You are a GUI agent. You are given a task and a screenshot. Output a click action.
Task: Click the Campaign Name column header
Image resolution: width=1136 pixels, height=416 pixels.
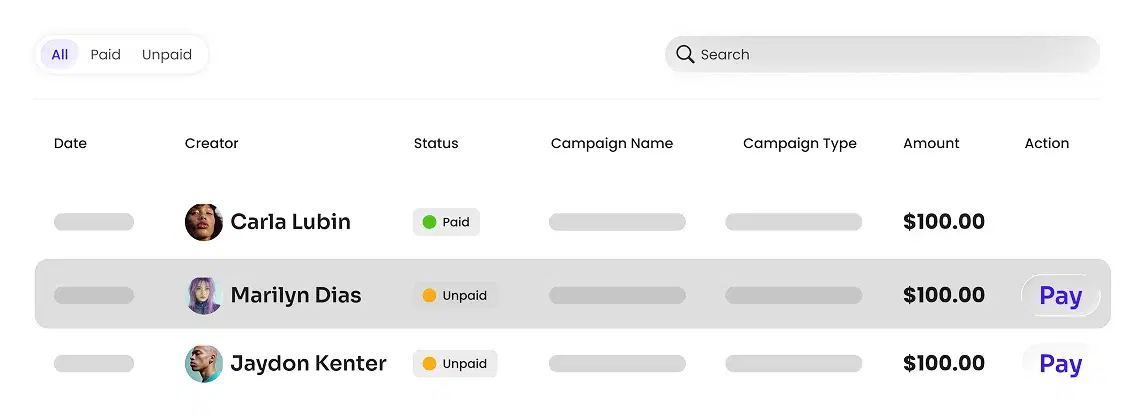pos(612,143)
